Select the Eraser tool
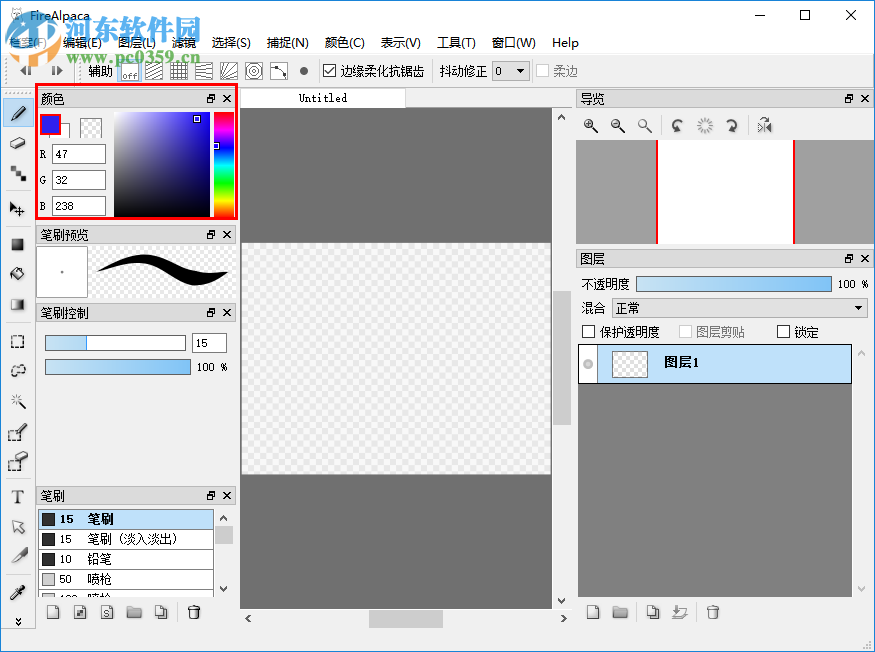875x652 pixels. coord(17,143)
